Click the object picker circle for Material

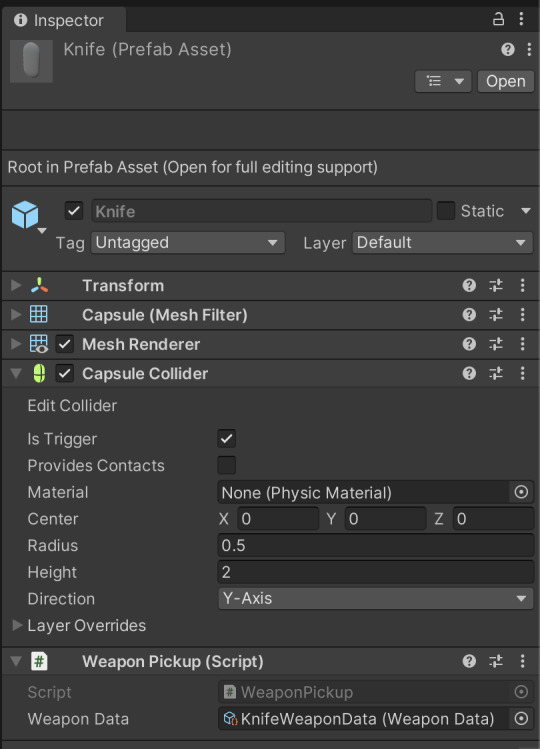[x=521, y=492]
